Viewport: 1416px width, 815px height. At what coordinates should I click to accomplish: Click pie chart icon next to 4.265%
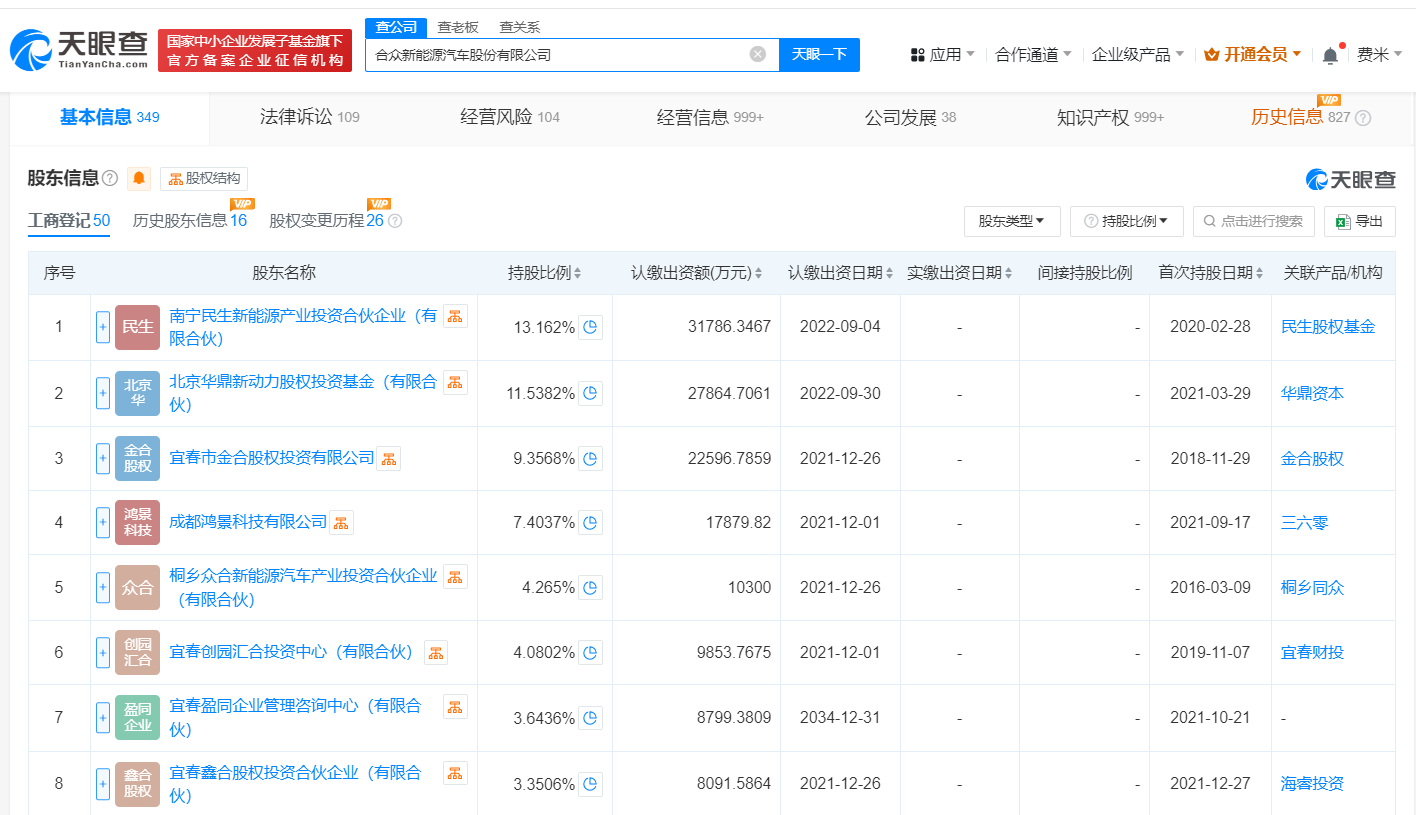pyautogui.click(x=590, y=587)
